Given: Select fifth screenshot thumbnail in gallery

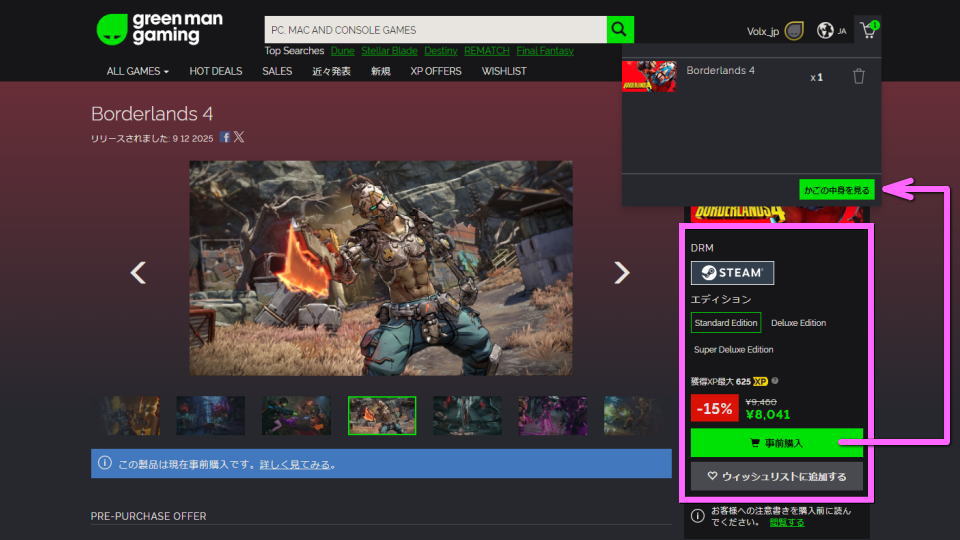Looking at the screenshot, I should point(467,416).
